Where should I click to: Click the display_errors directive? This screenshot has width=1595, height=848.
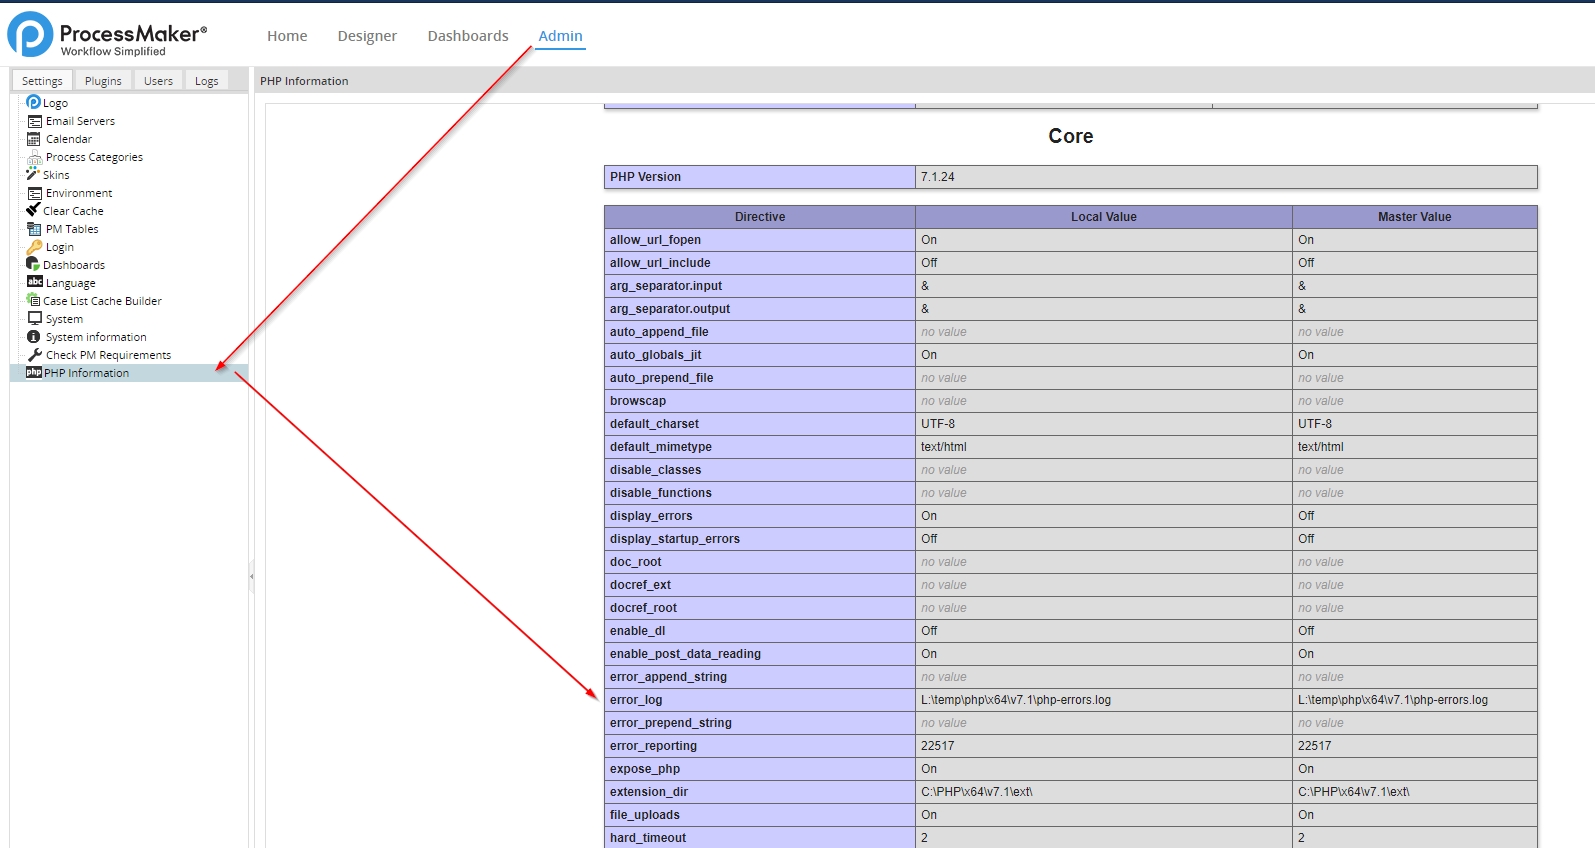(x=651, y=516)
